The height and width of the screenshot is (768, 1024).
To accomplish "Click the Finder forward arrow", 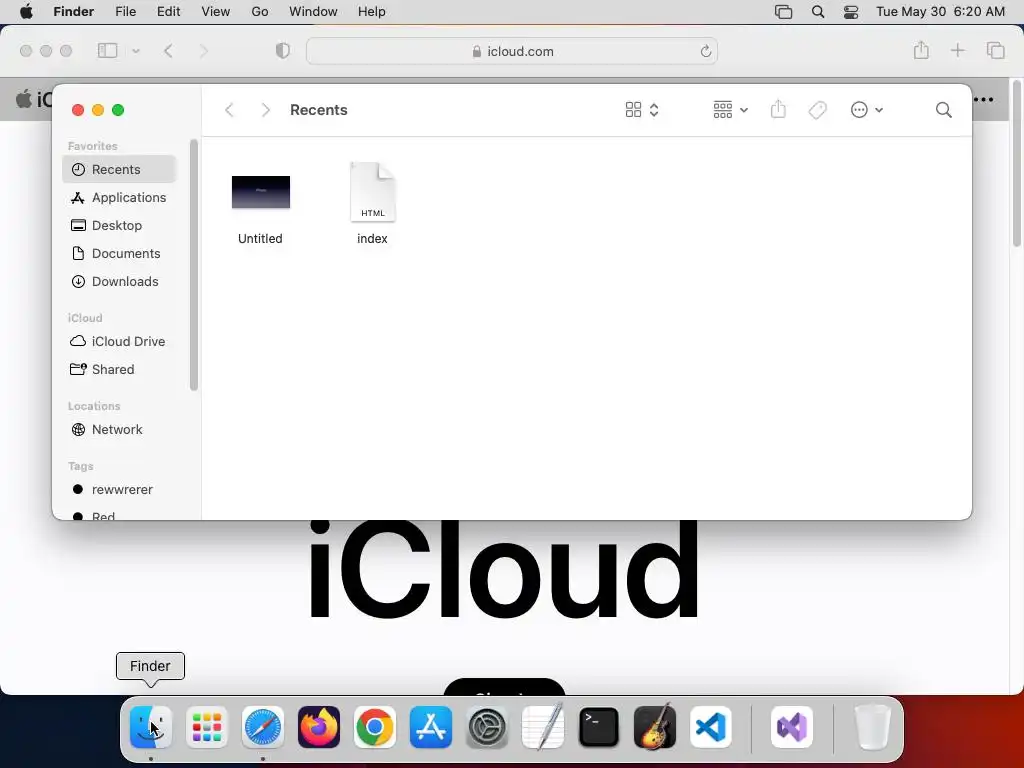I will pos(265,110).
